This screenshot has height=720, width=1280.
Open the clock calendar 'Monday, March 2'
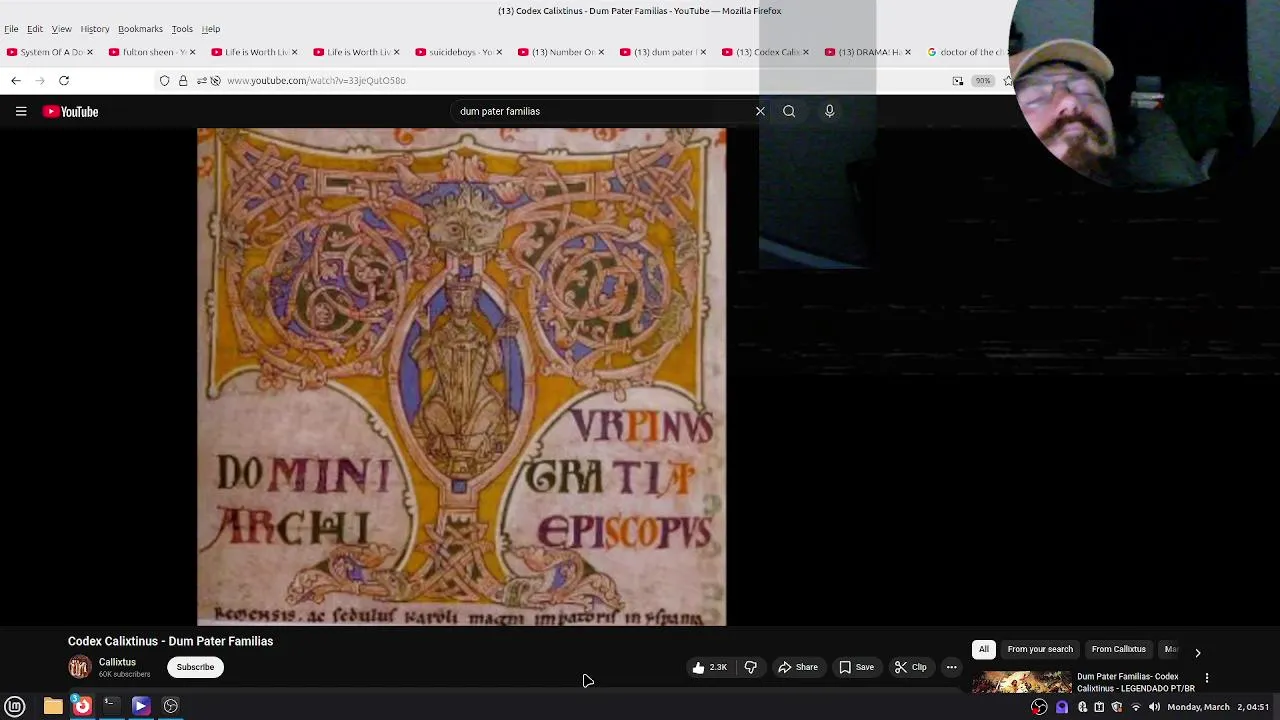tap(1219, 707)
